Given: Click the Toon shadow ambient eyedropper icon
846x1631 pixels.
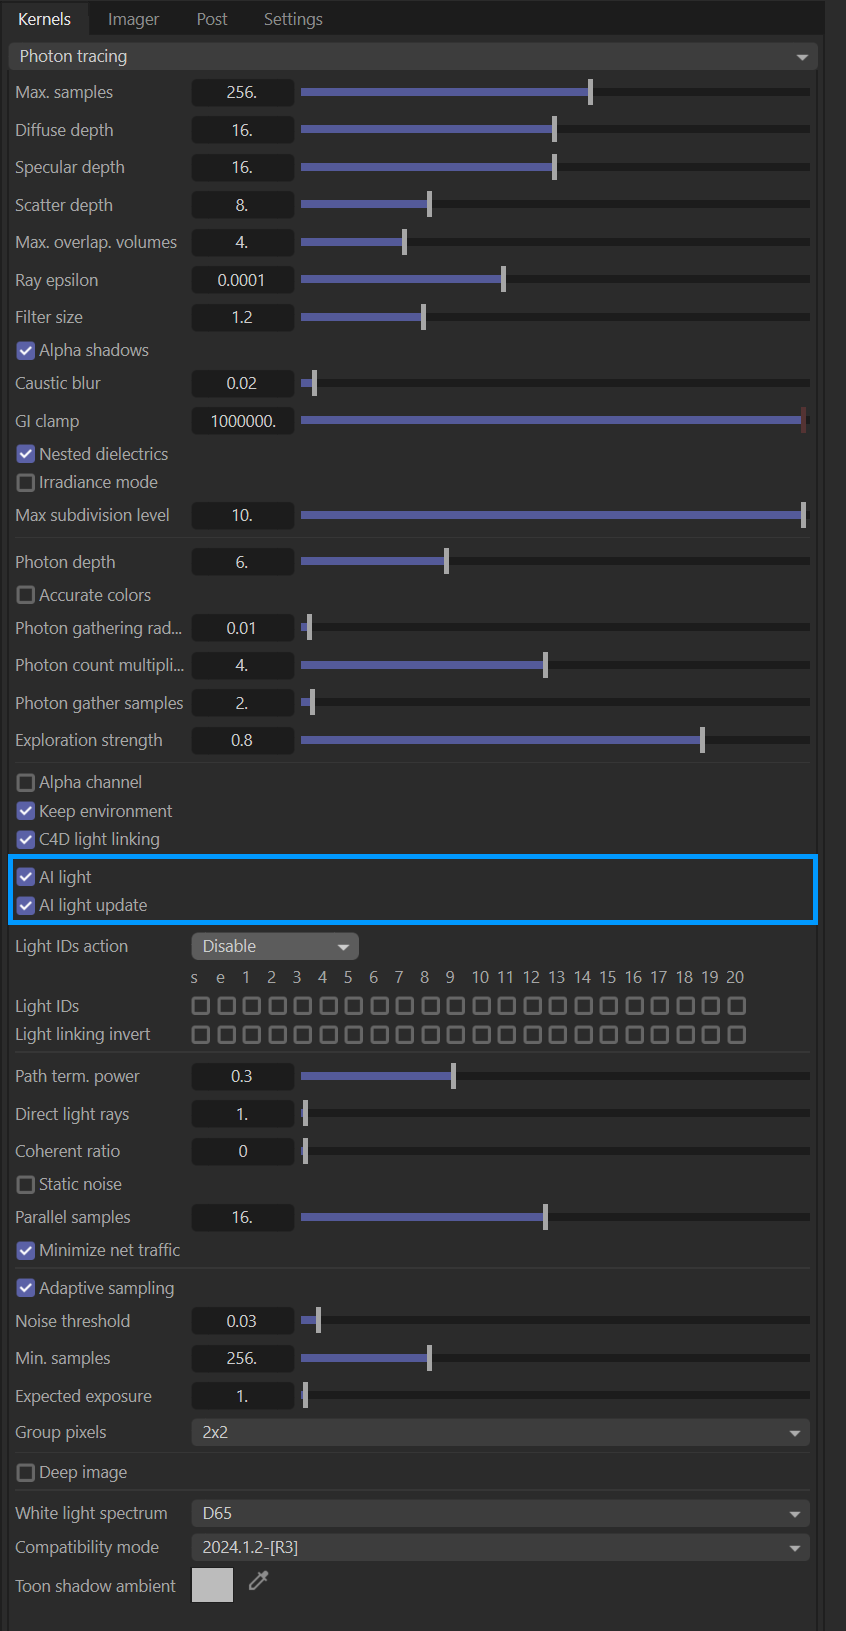Looking at the screenshot, I should 259,1580.
